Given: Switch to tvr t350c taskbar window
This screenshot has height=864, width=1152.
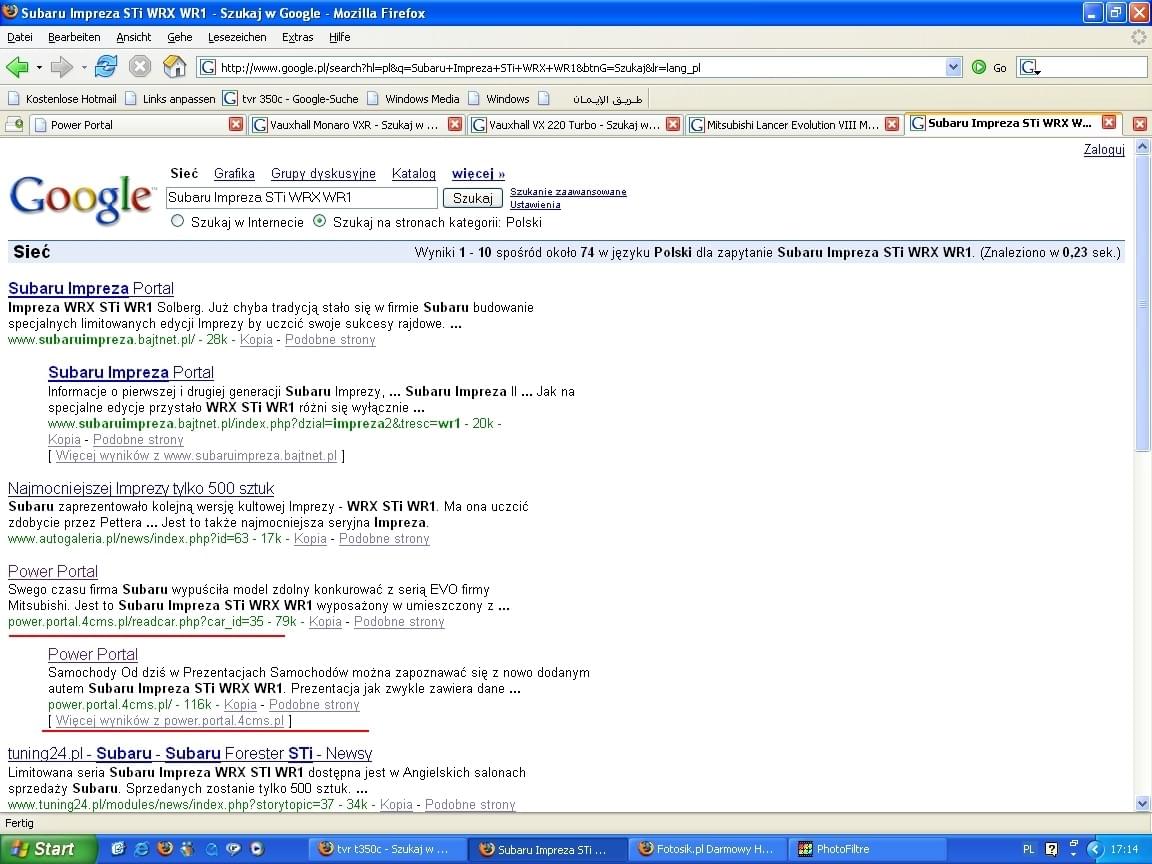Looking at the screenshot, I should click(x=386, y=849).
